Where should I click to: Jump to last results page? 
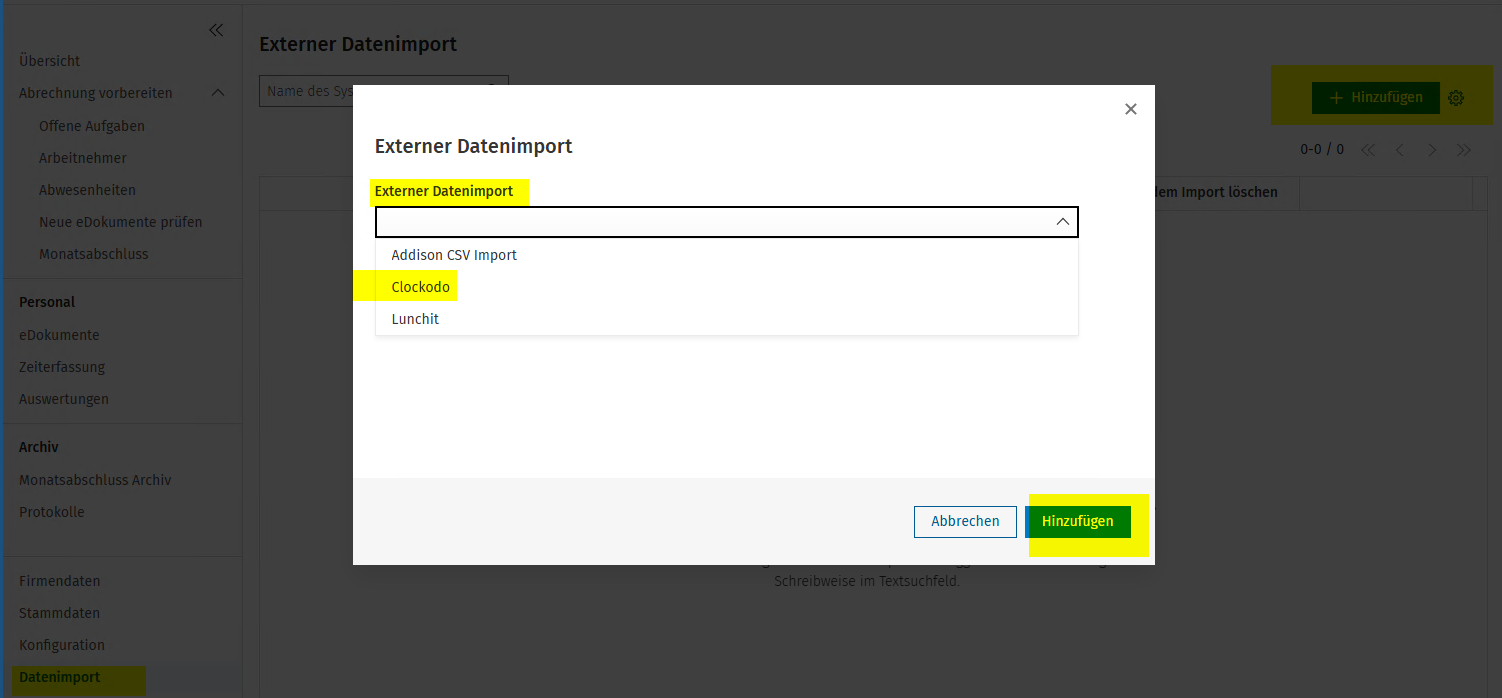coord(1464,150)
